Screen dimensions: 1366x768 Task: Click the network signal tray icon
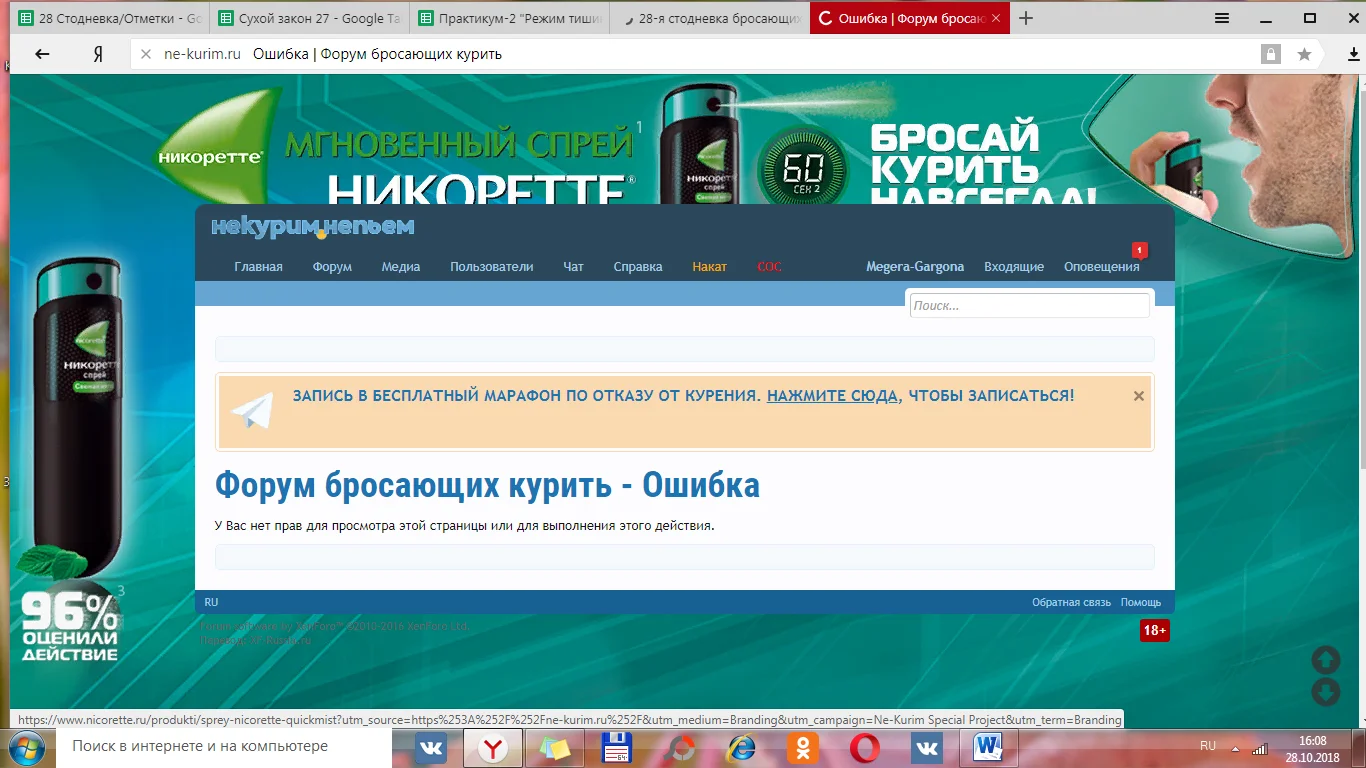point(1260,748)
